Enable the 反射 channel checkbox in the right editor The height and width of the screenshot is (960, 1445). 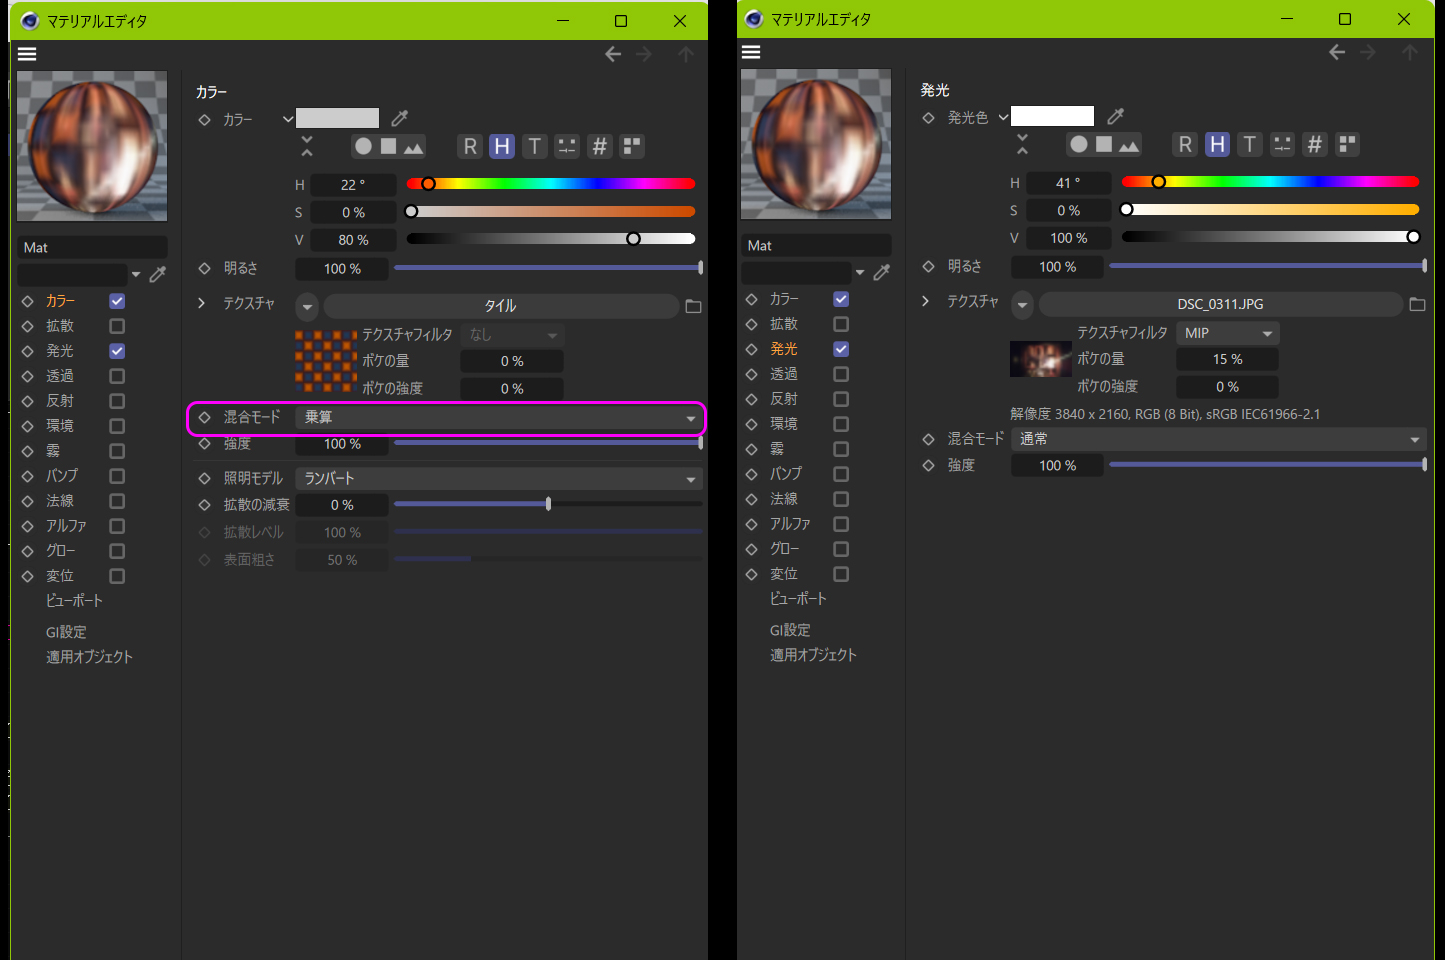tap(841, 399)
